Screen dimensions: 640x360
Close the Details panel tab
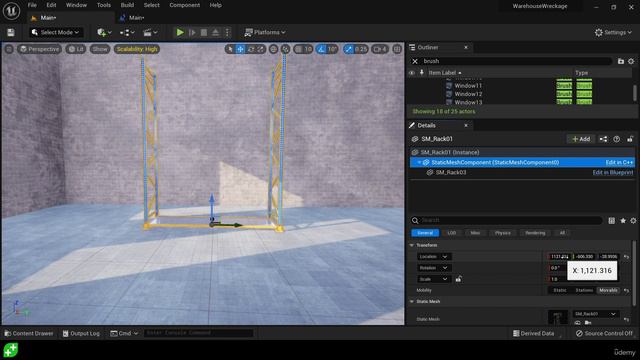[x=466, y=125]
